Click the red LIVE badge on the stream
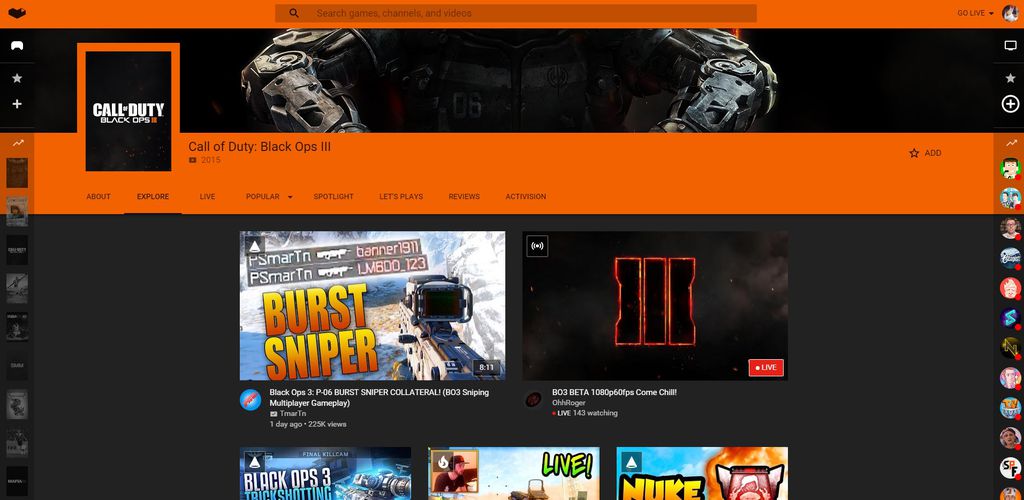 [x=766, y=367]
